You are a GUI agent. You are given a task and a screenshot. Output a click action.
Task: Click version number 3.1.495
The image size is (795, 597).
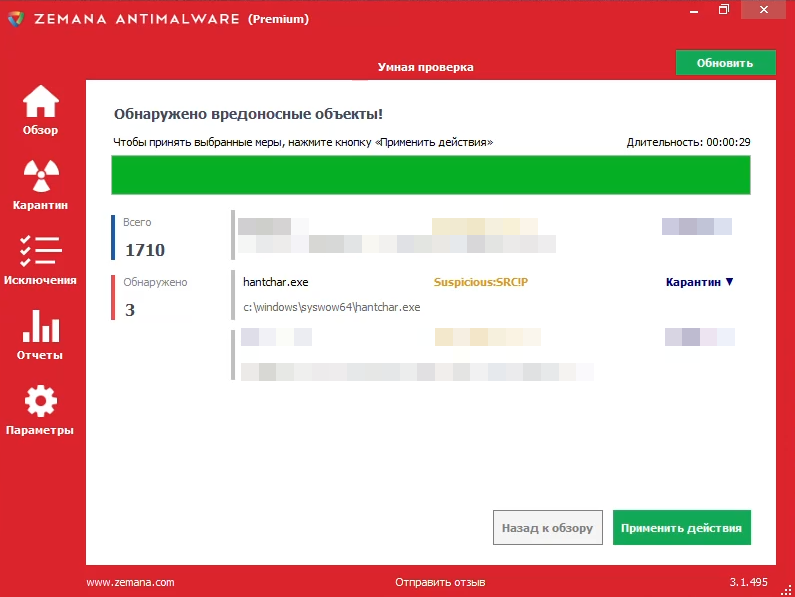748,582
